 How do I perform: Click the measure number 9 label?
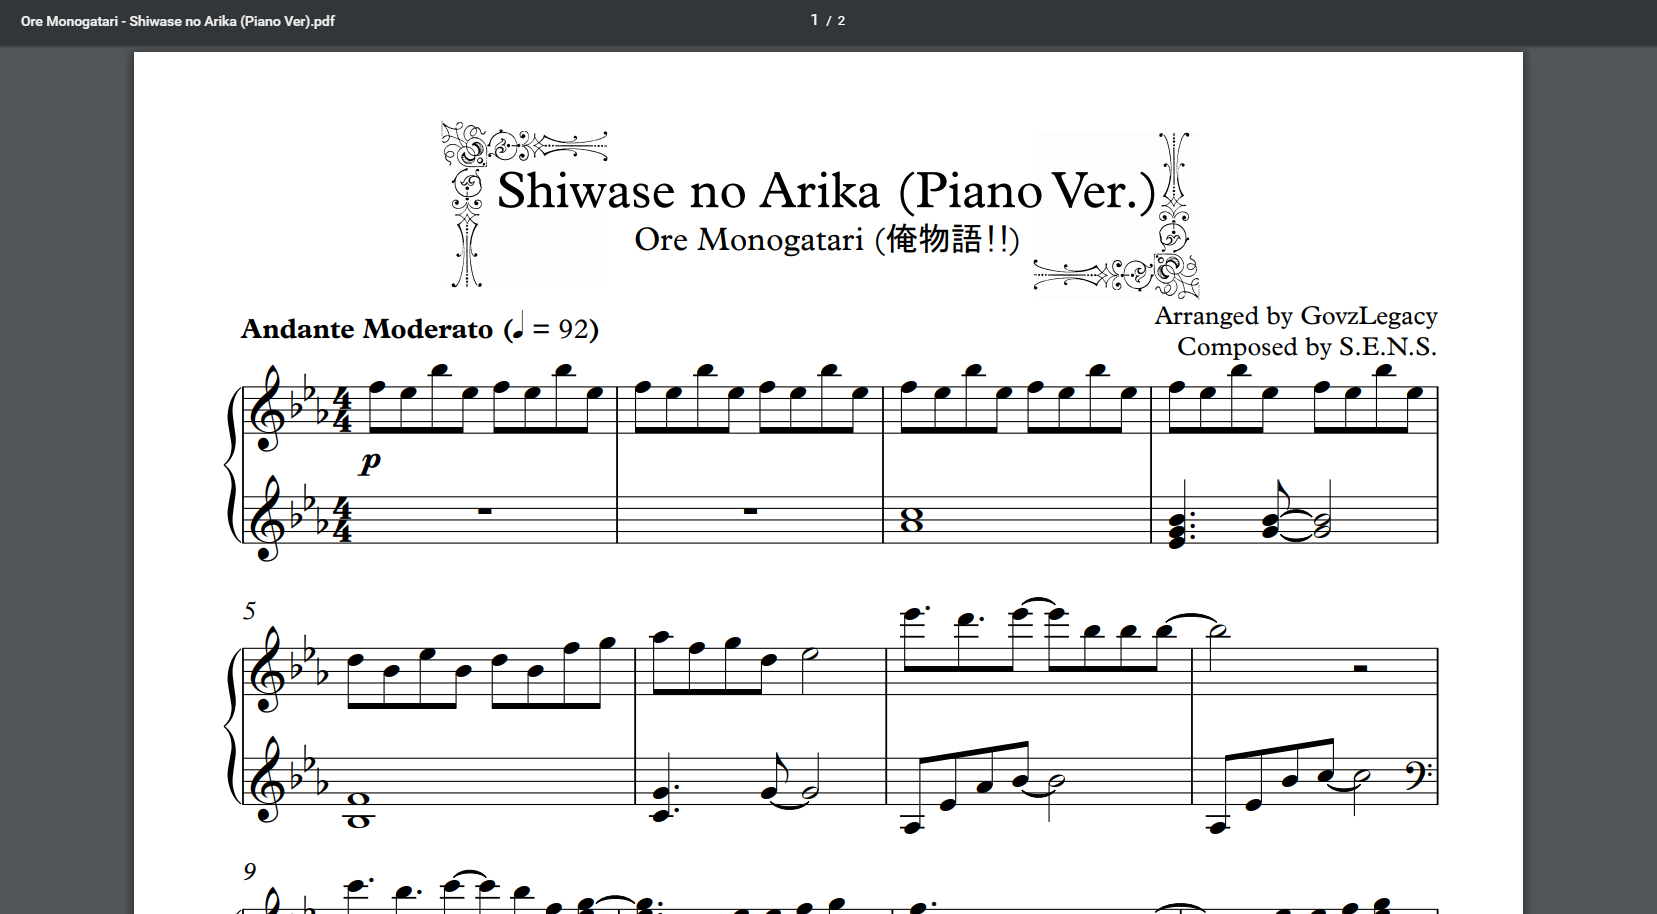point(249,872)
